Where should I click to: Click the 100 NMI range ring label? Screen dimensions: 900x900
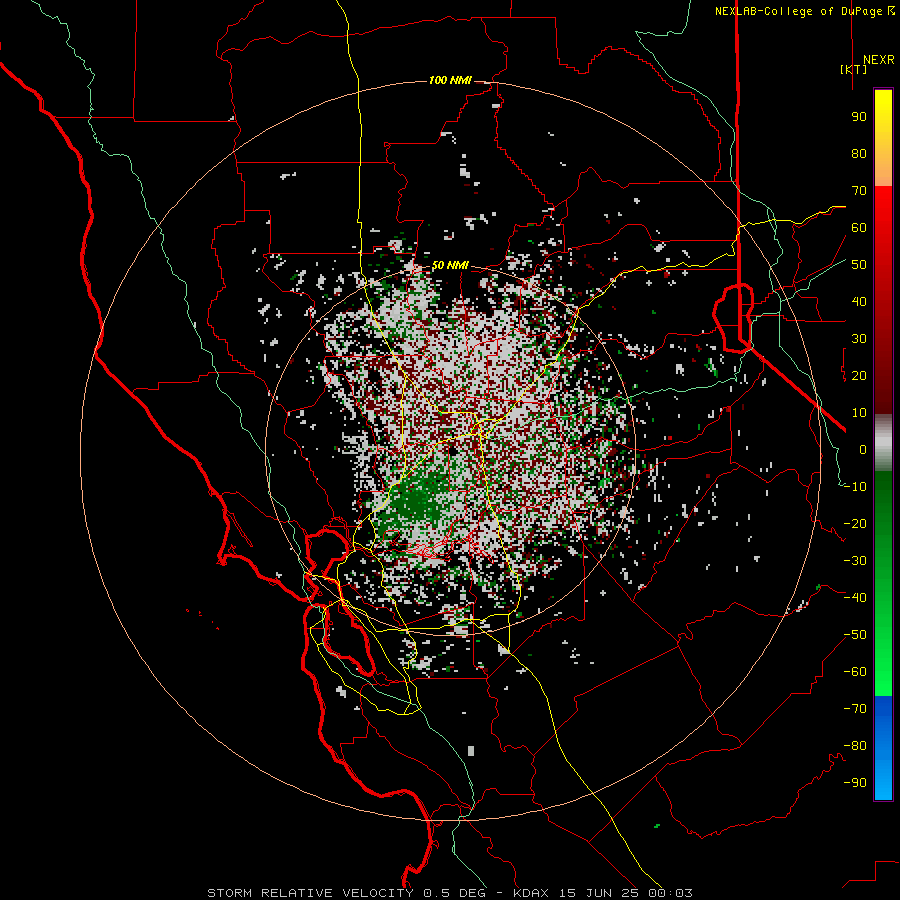click(450, 80)
